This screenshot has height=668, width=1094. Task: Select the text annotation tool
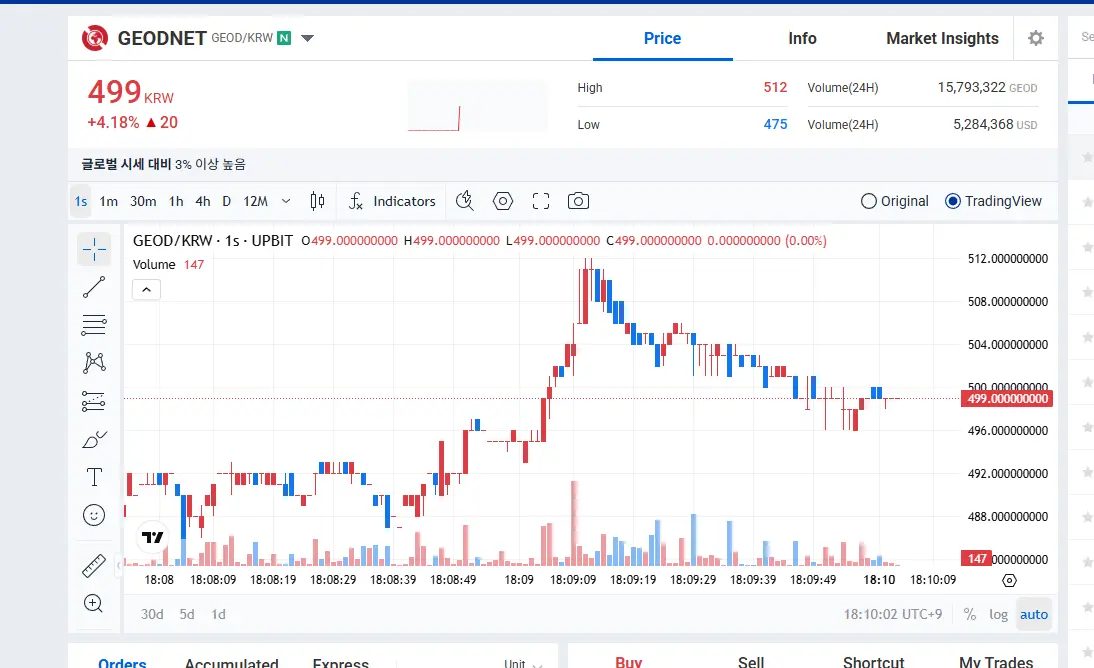click(x=94, y=477)
